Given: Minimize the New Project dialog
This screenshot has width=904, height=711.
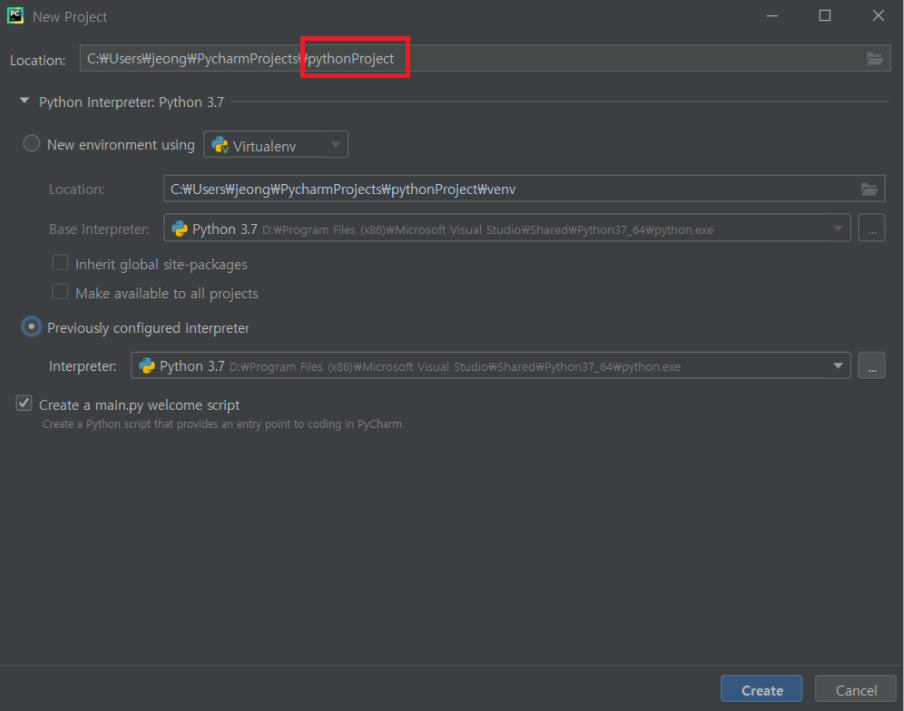Looking at the screenshot, I should point(772,16).
